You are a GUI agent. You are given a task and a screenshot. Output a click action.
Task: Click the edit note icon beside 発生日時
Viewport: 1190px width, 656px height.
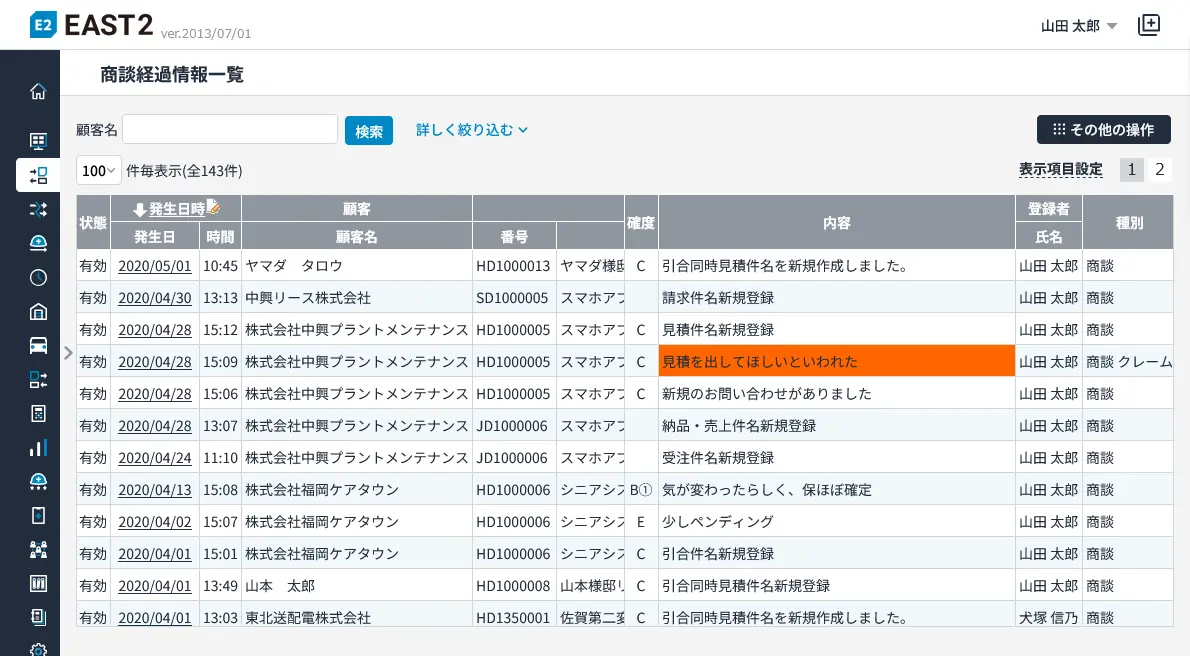[213, 208]
